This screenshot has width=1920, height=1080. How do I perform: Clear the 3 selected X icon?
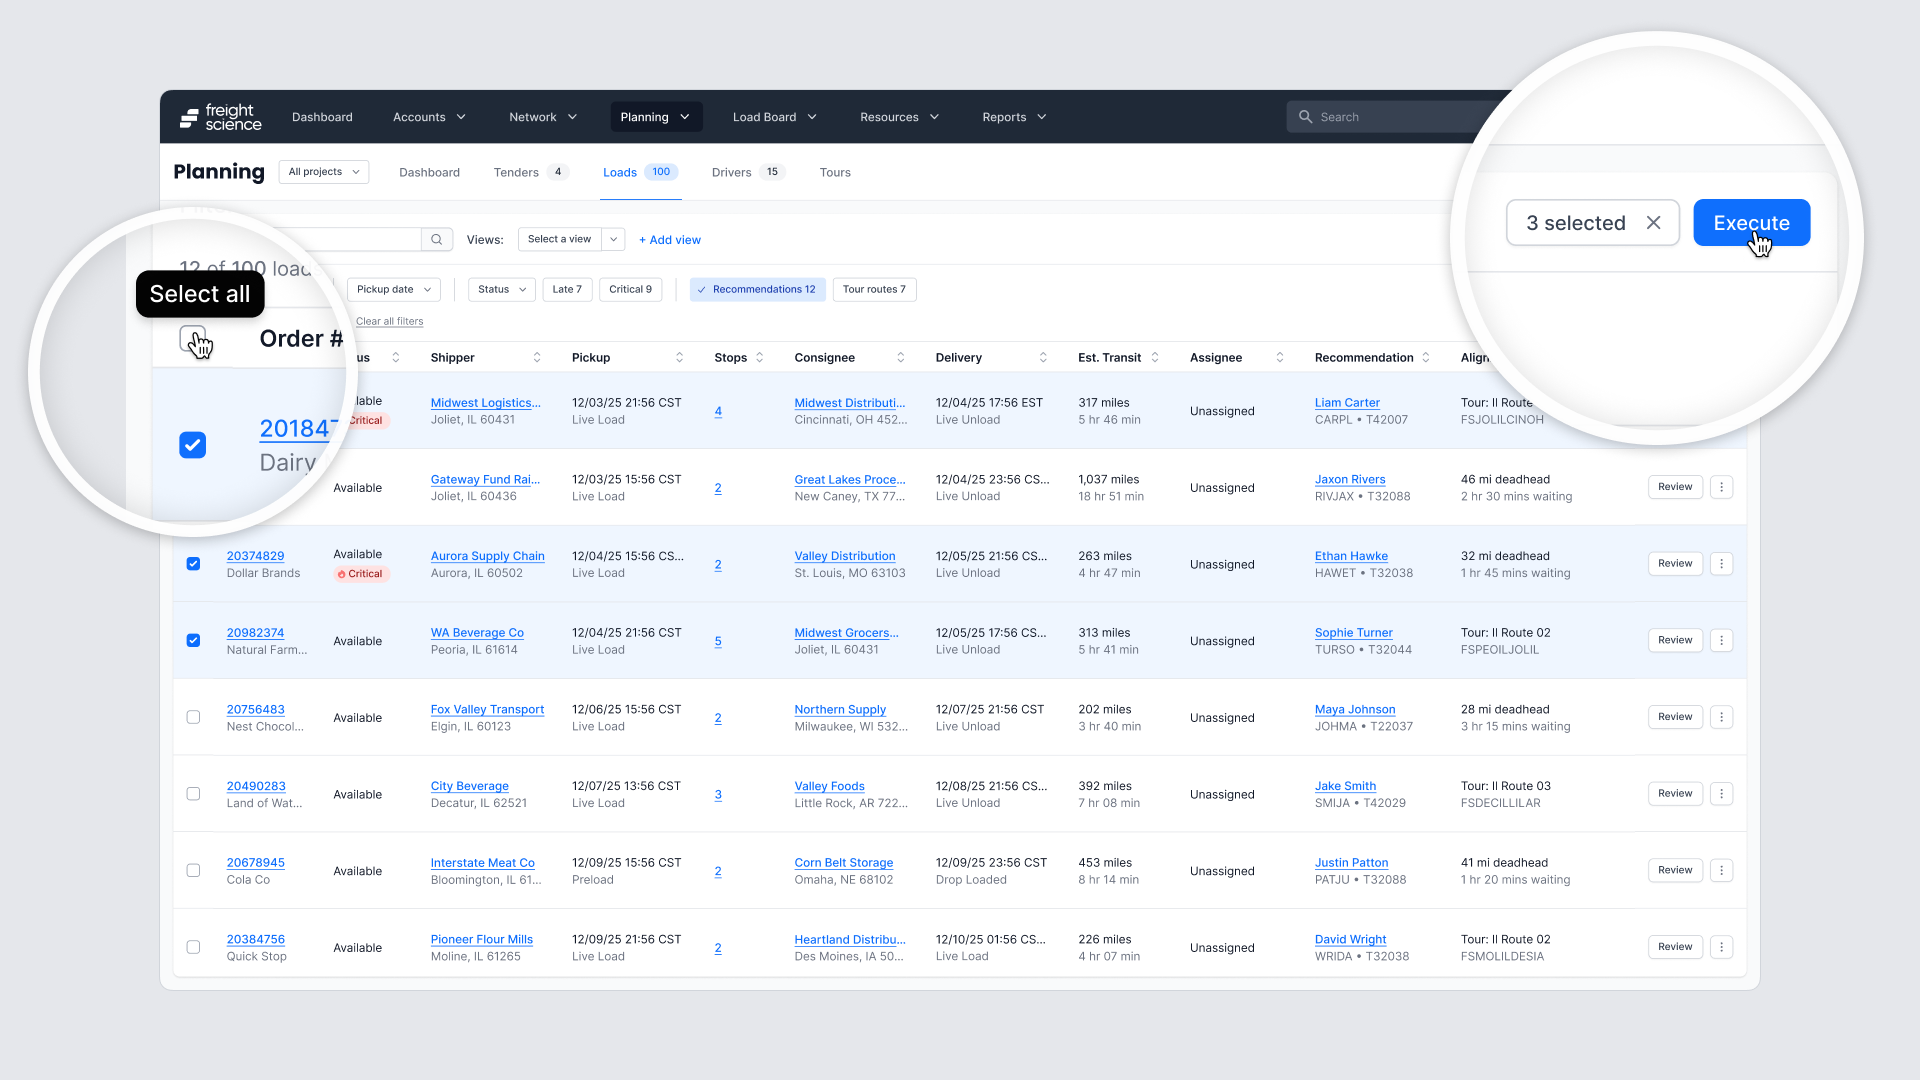tap(1654, 223)
